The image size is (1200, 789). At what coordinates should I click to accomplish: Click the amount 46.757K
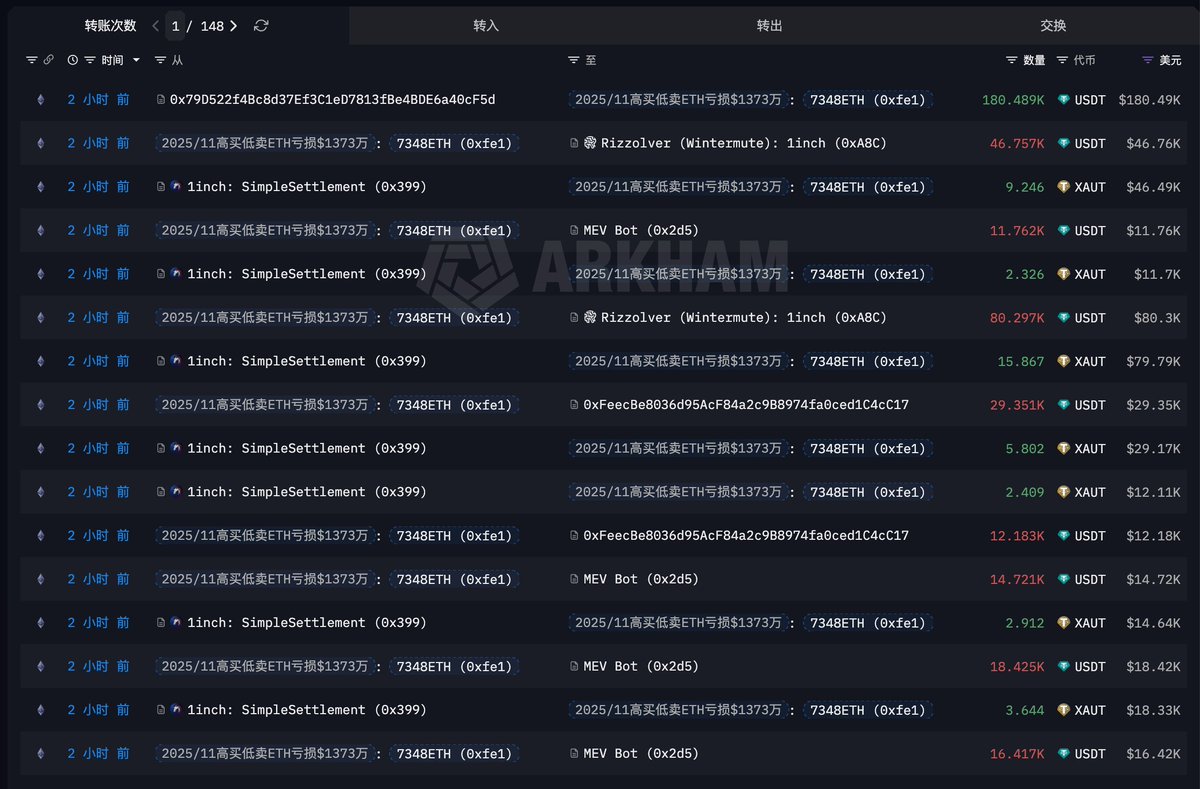pos(1017,143)
